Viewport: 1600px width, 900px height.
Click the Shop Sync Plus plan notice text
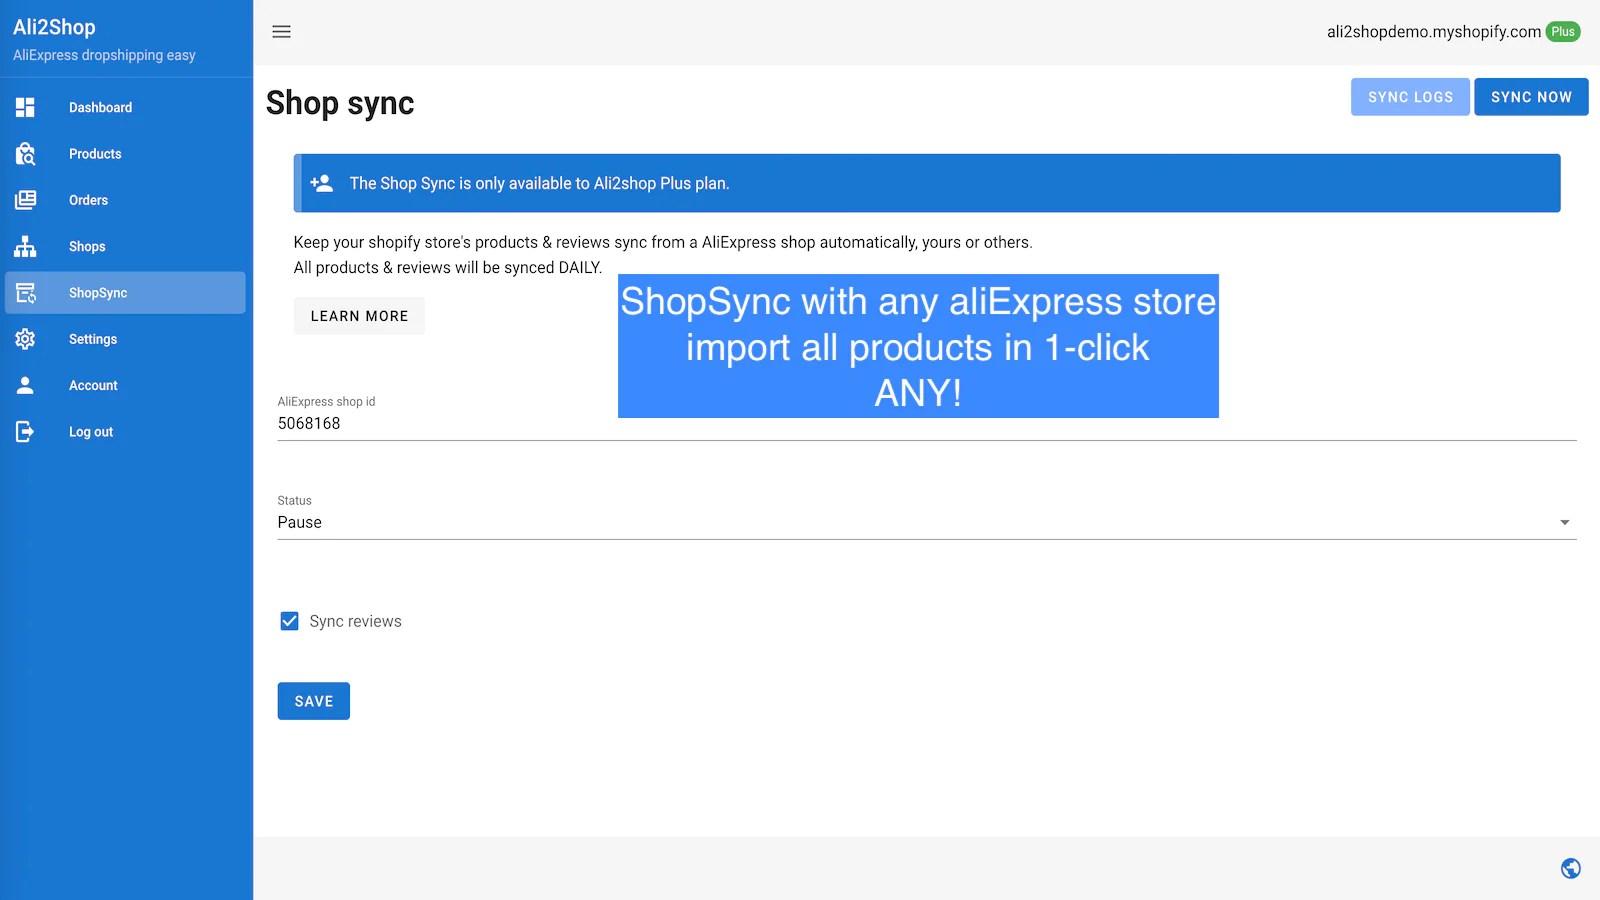[x=540, y=183]
